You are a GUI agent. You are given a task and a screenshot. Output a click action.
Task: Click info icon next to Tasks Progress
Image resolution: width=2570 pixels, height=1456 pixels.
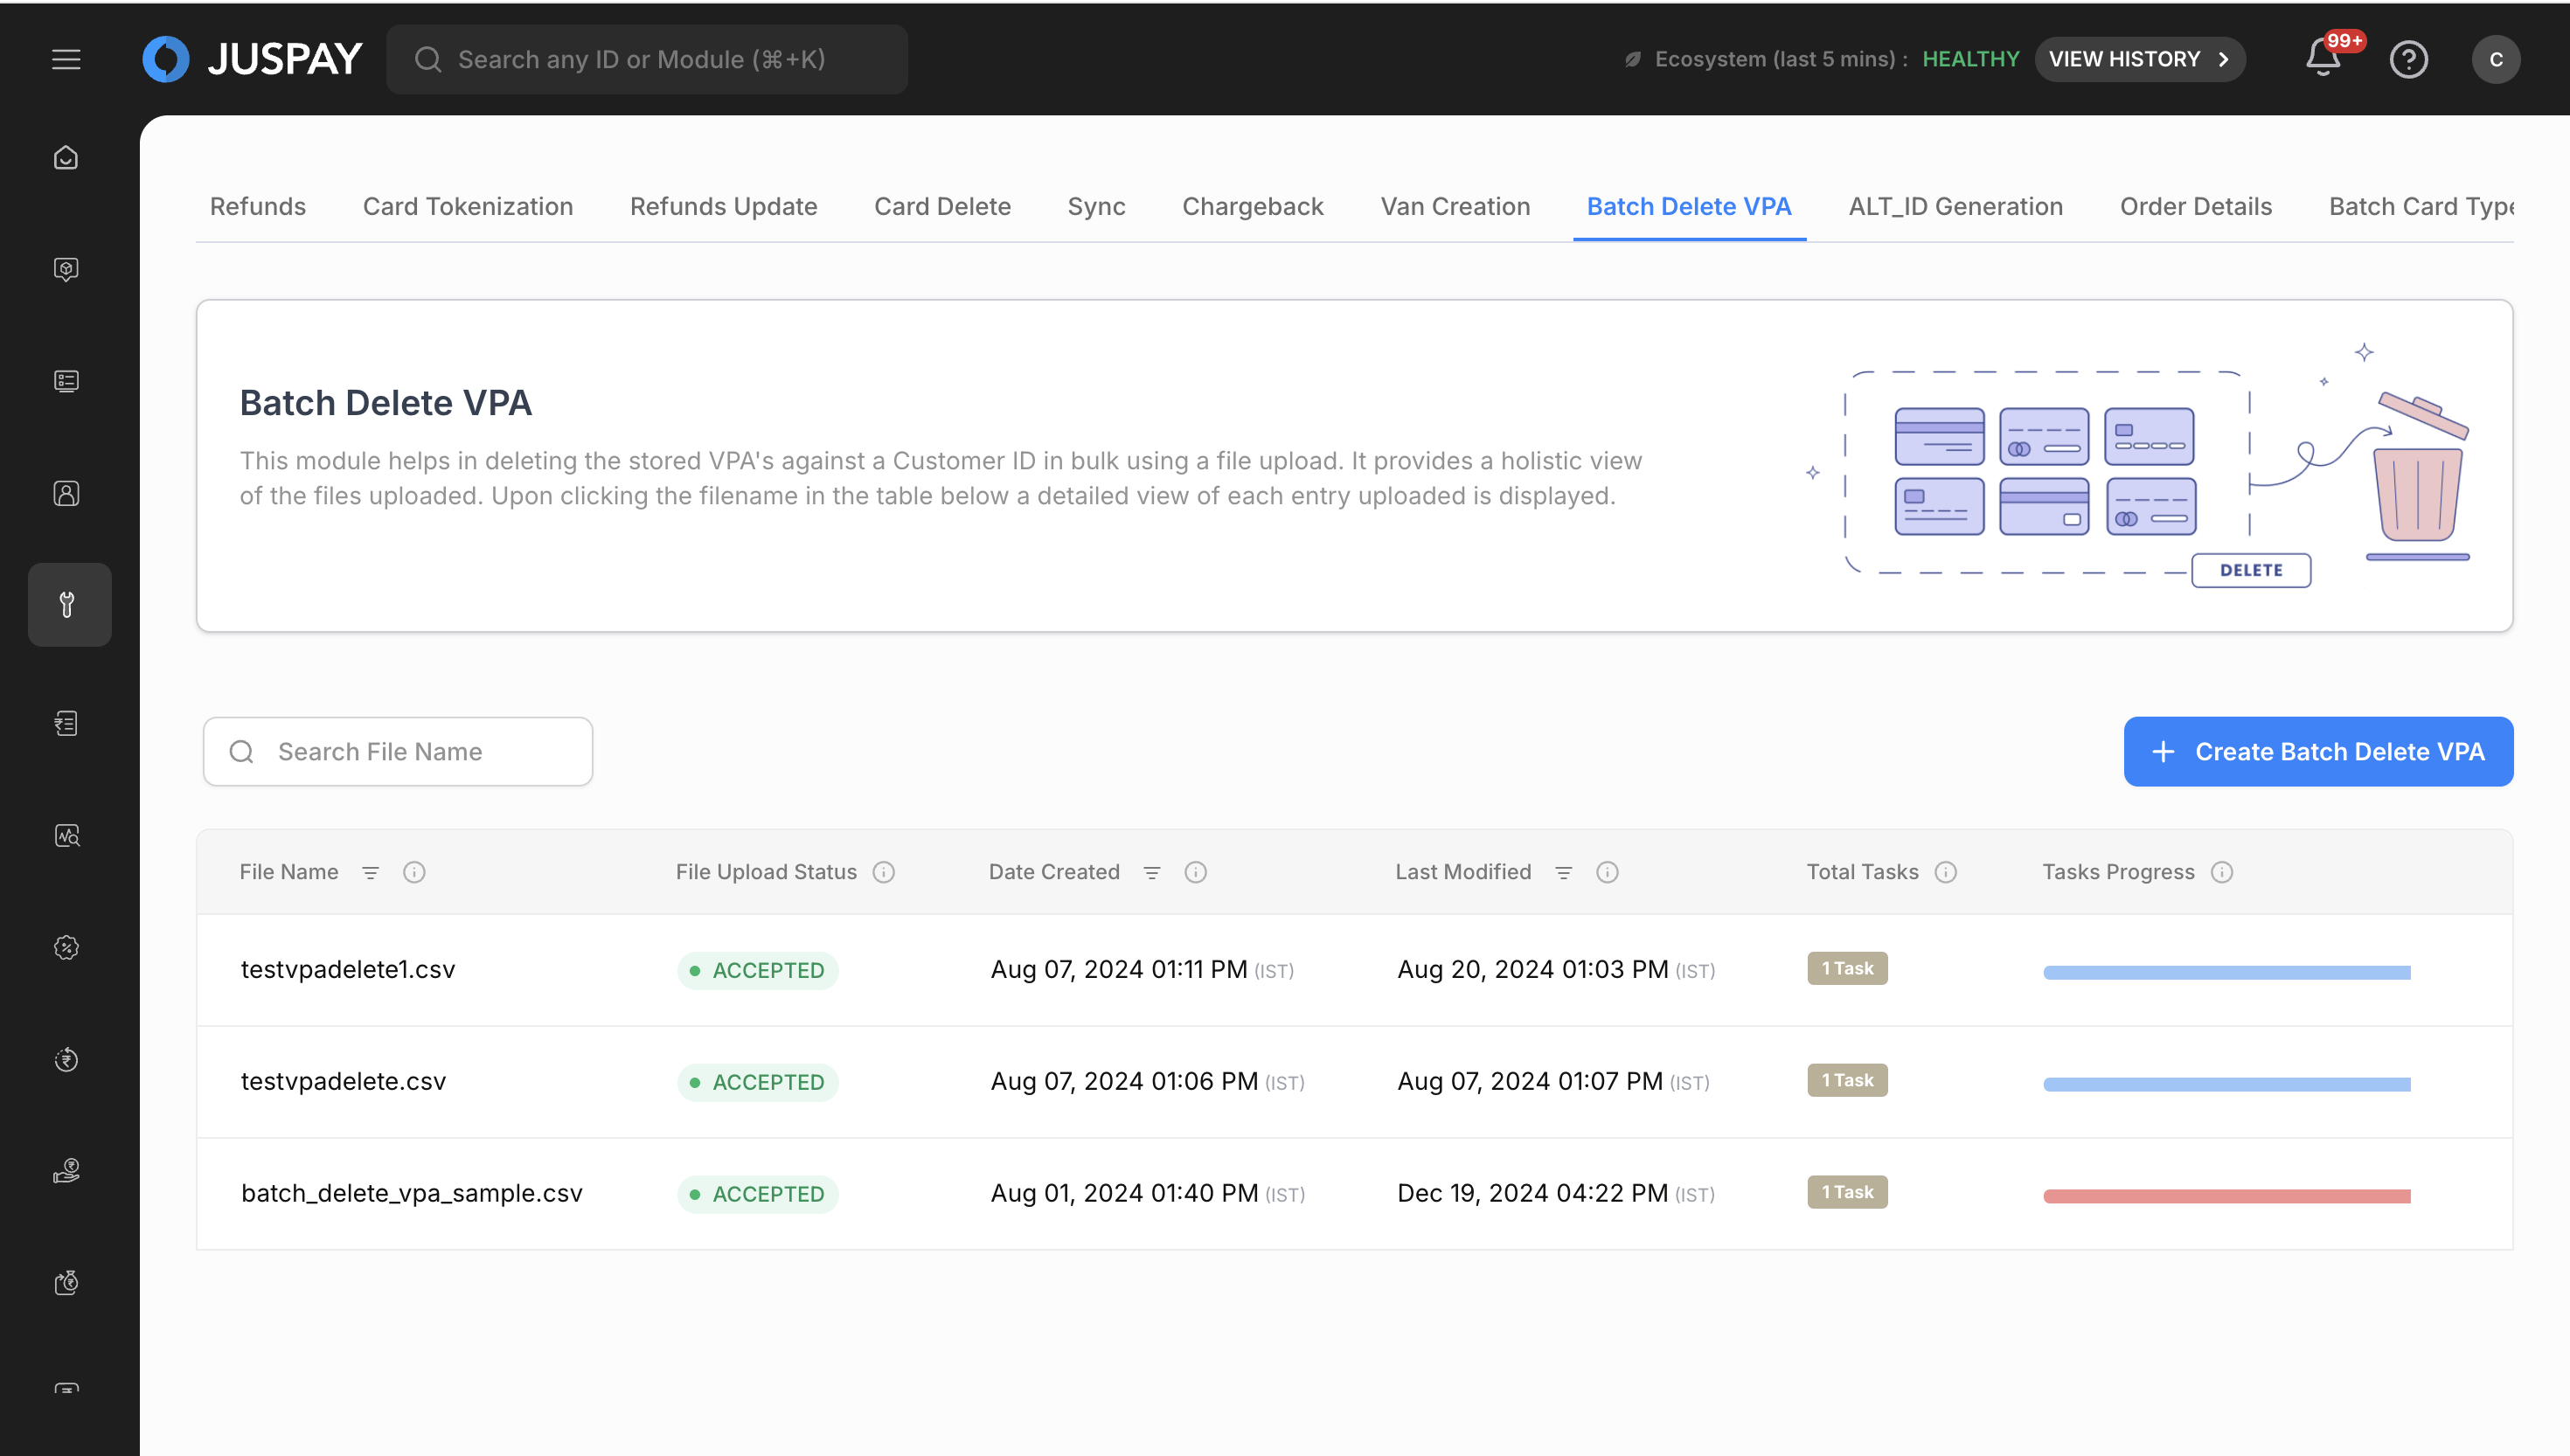click(x=2221, y=872)
